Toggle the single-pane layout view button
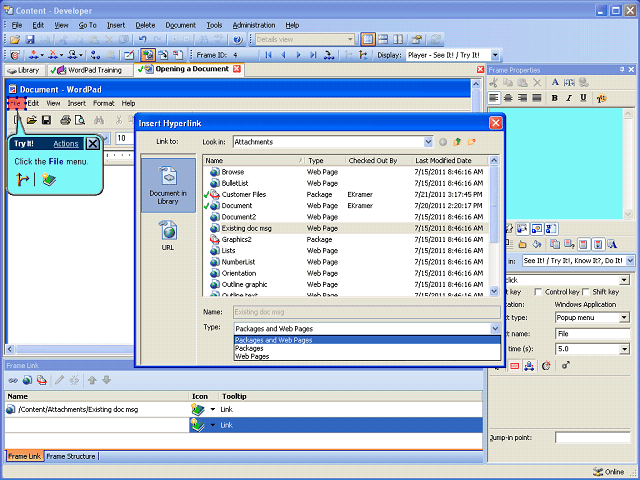Image resolution: width=640 pixels, height=480 pixels. pos(368,40)
